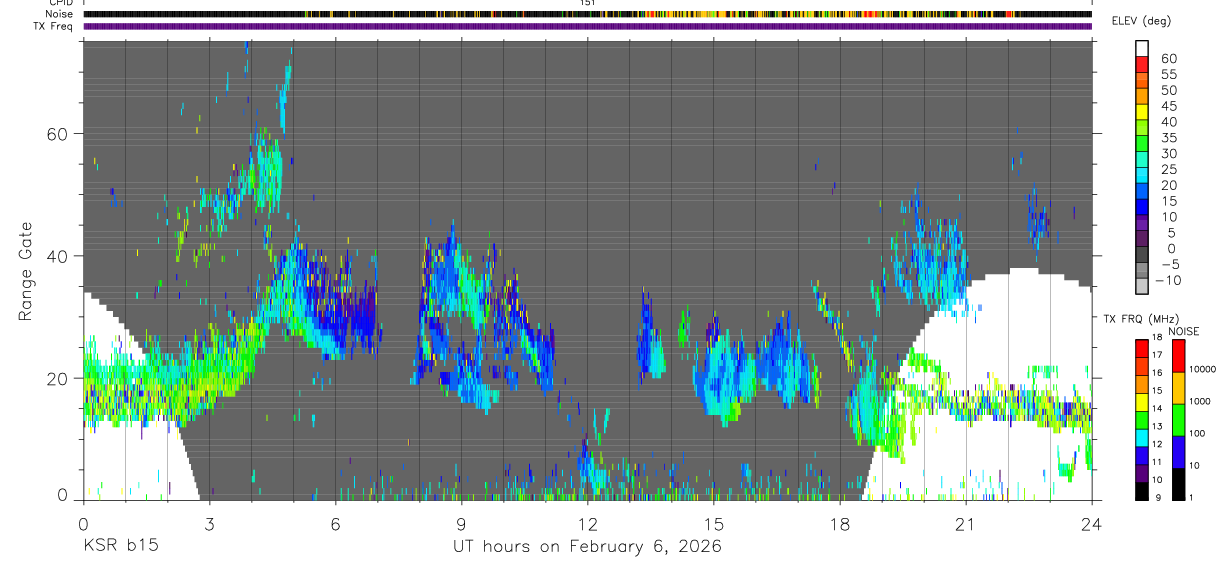Click the 40 tick on Range Gate axis
Image resolution: width=1228 pixels, height=567 pixels.
(58, 256)
